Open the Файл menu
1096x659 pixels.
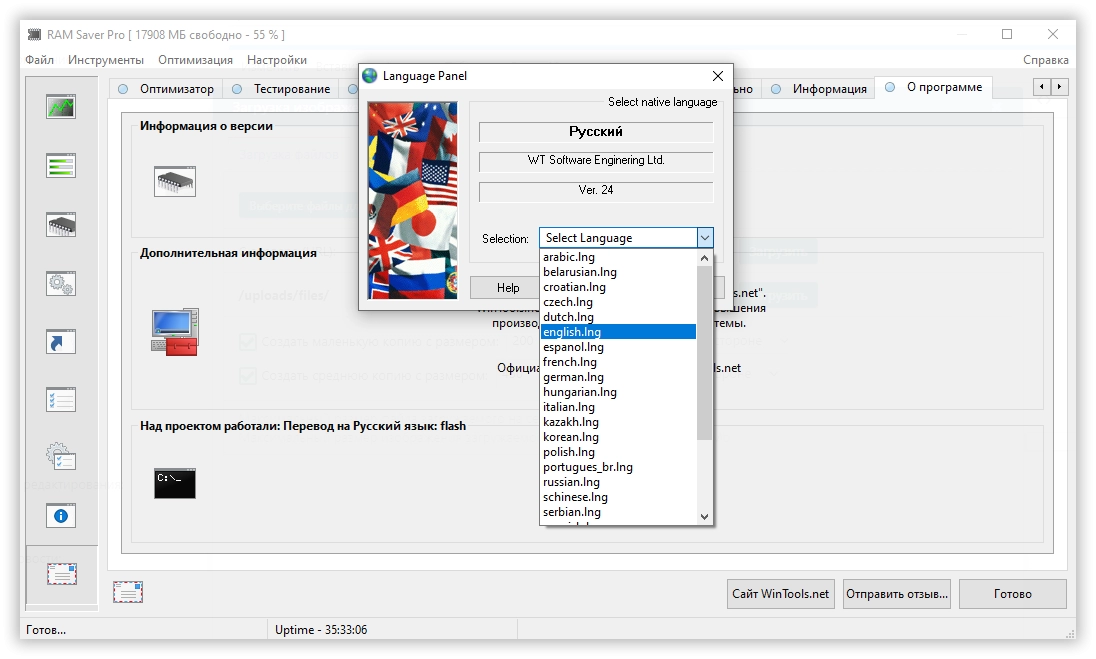coord(40,59)
